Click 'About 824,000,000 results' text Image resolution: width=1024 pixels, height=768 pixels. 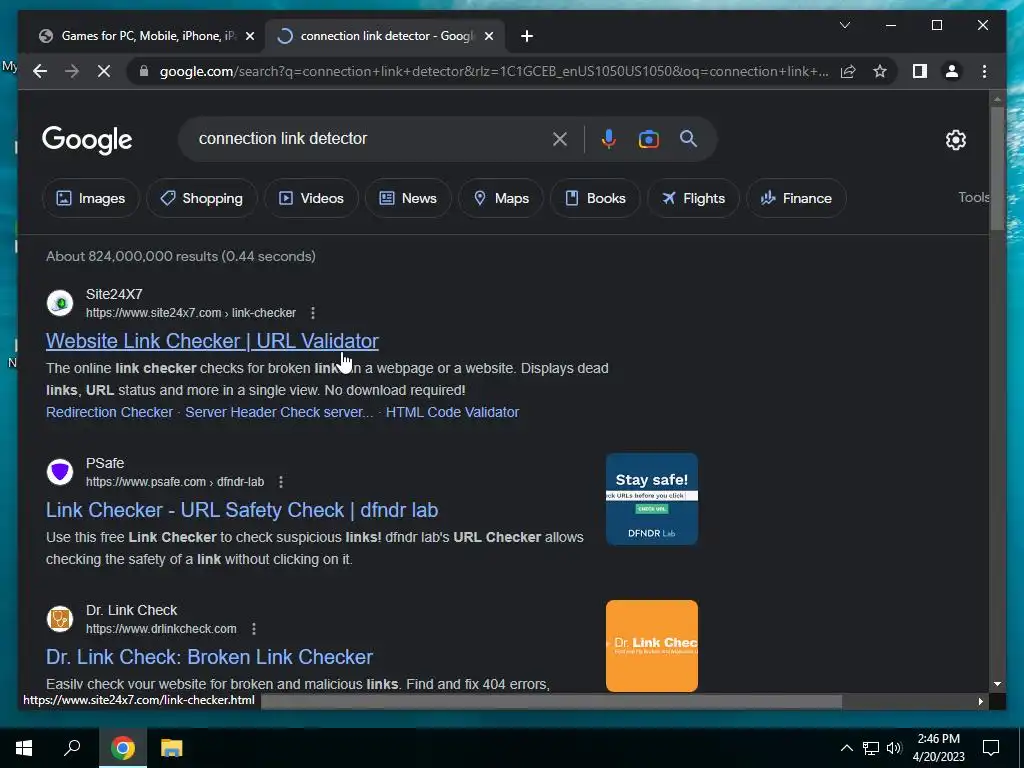[x=131, y=256]
